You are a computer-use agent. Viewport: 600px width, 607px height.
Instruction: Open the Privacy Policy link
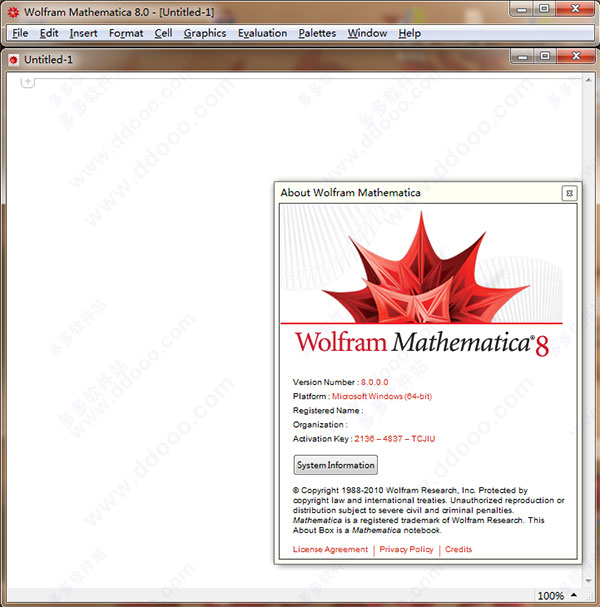pyautogui.click(x=406, y=549)
